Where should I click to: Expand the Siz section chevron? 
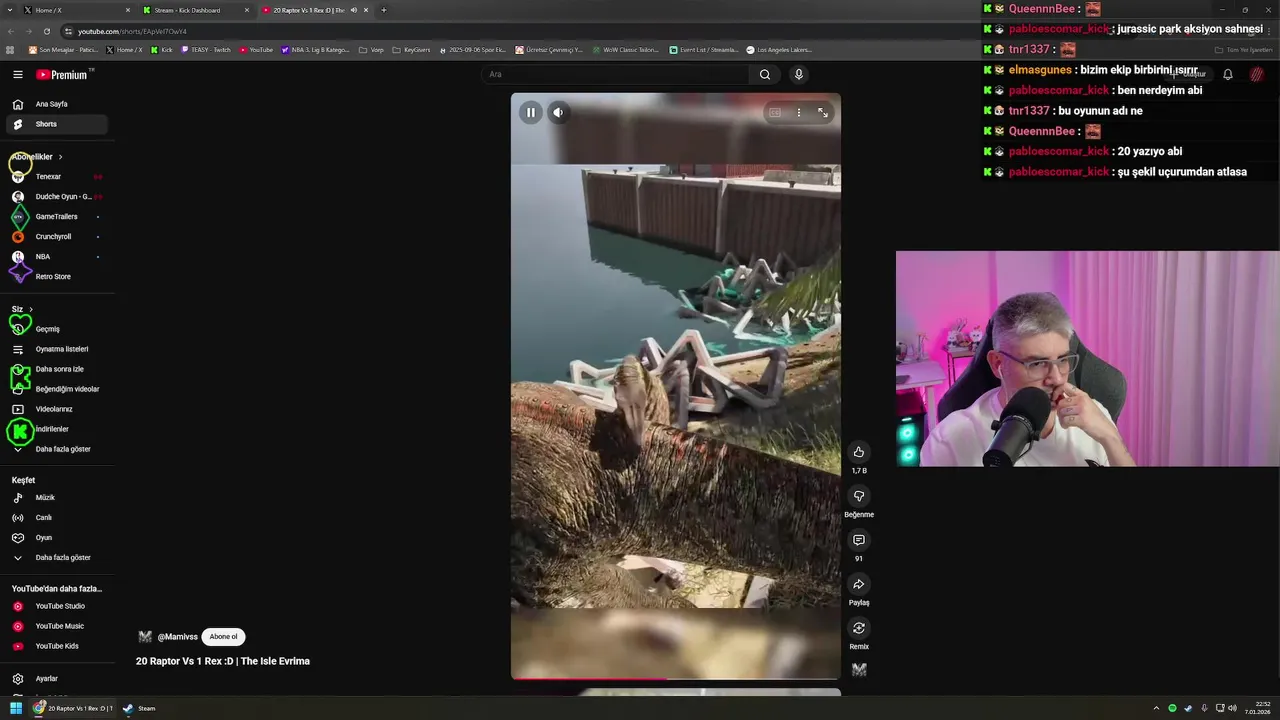coord(30,309)
